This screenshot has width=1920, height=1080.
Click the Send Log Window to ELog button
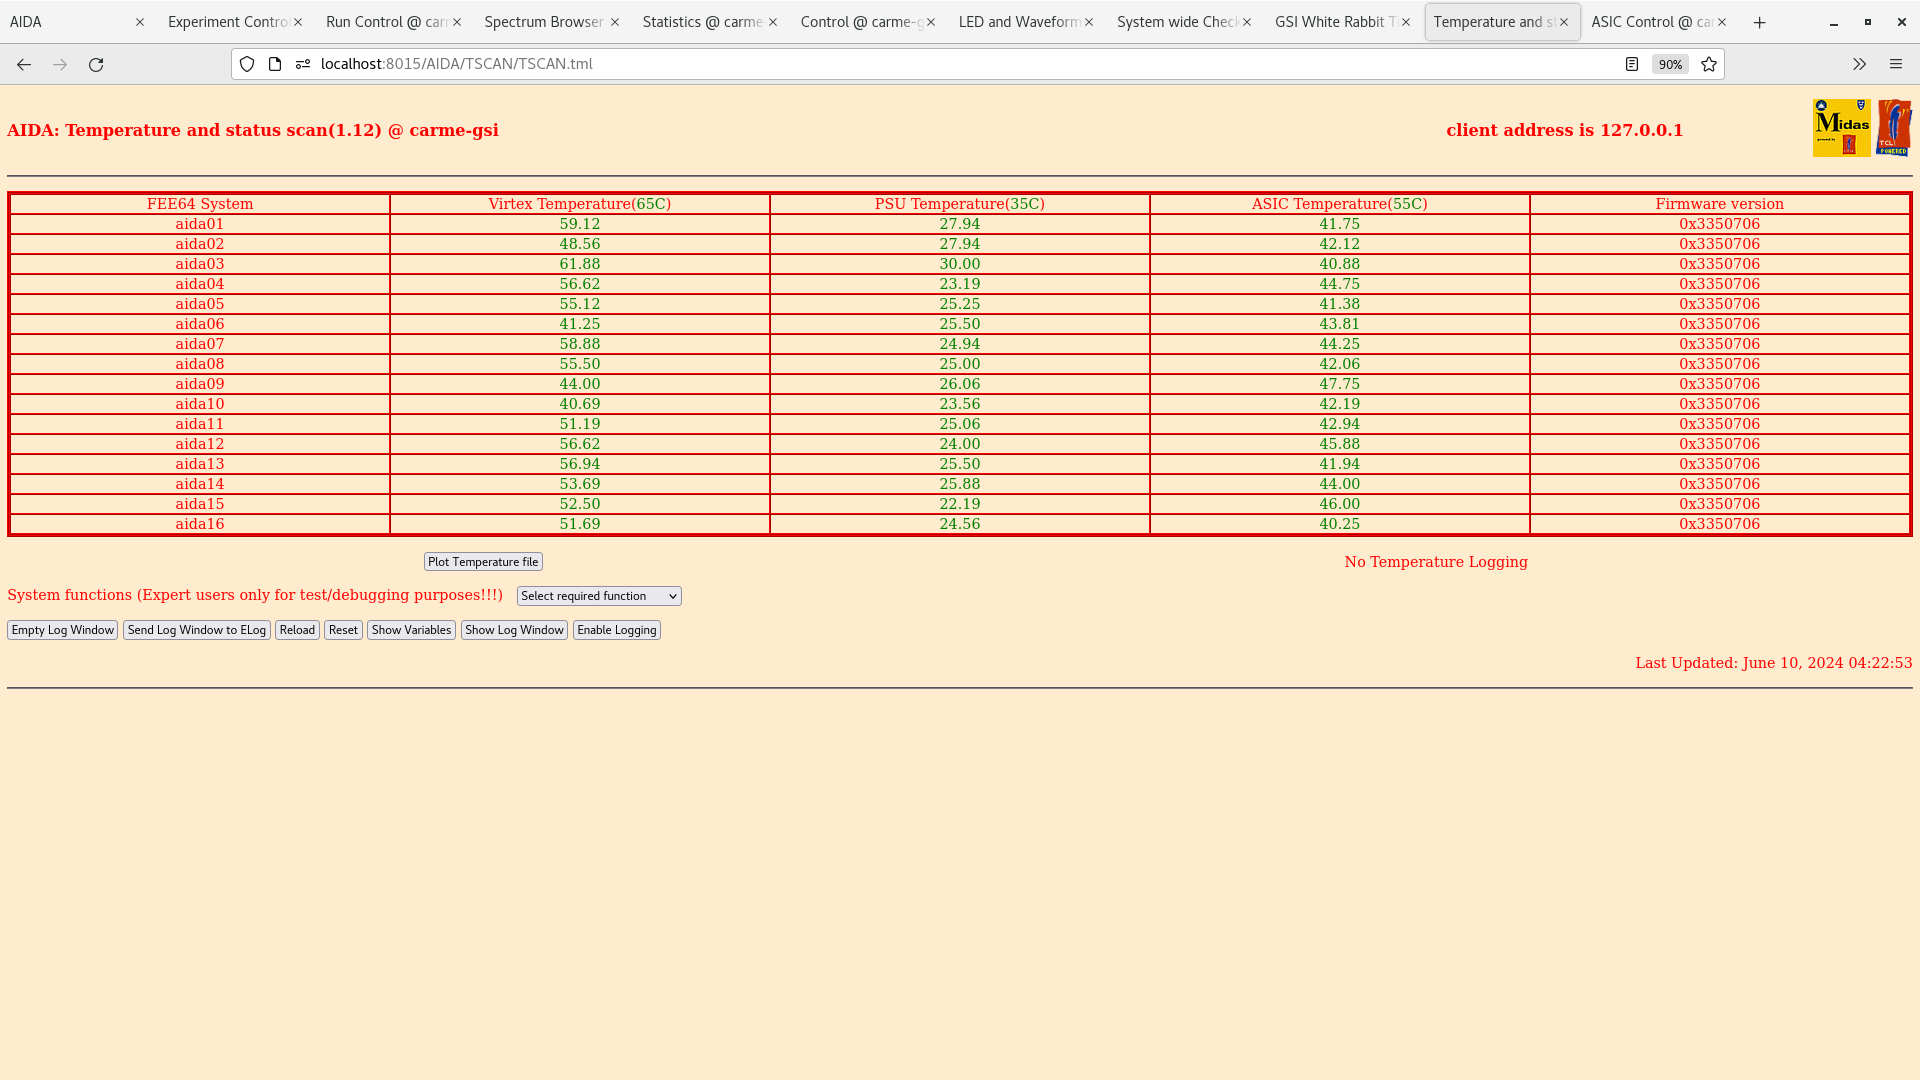pos(195,629)
